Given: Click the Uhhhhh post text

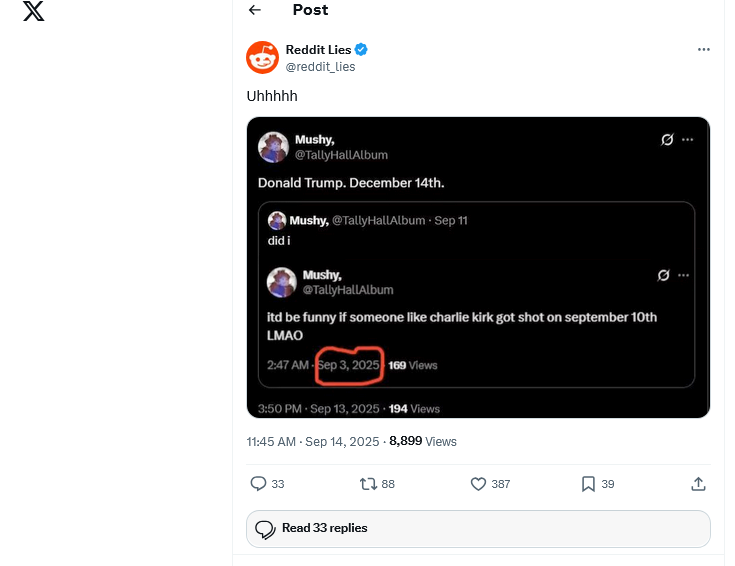Looking at the screenshot, I should [x=272, y=96].
